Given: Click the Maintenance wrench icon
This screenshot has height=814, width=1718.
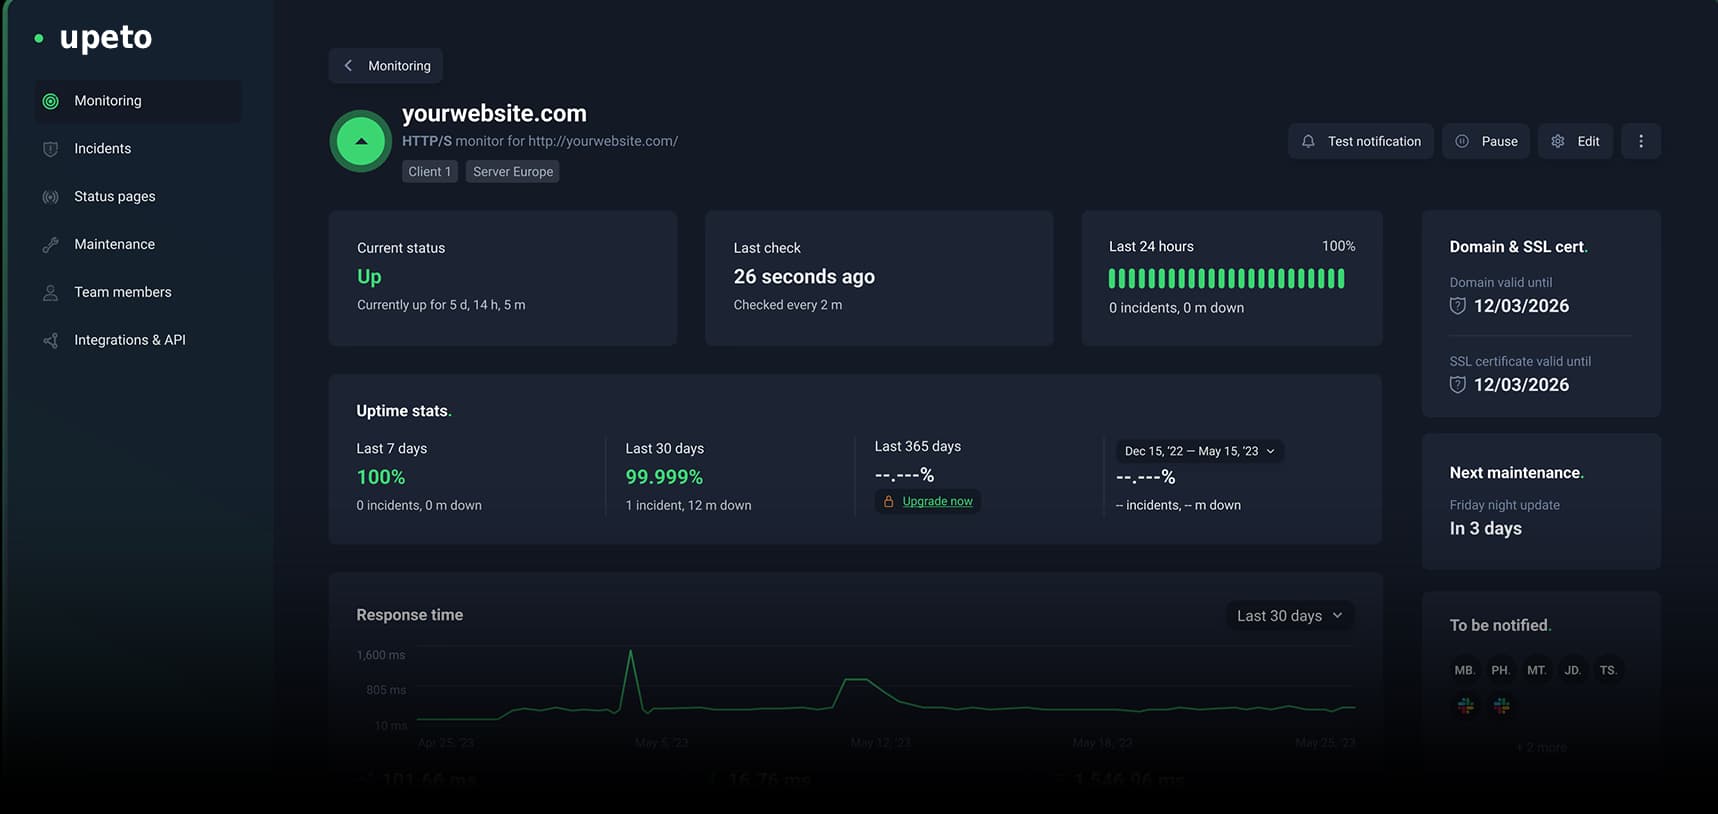Looking at the screenshot, I should [x=51, y=245].
